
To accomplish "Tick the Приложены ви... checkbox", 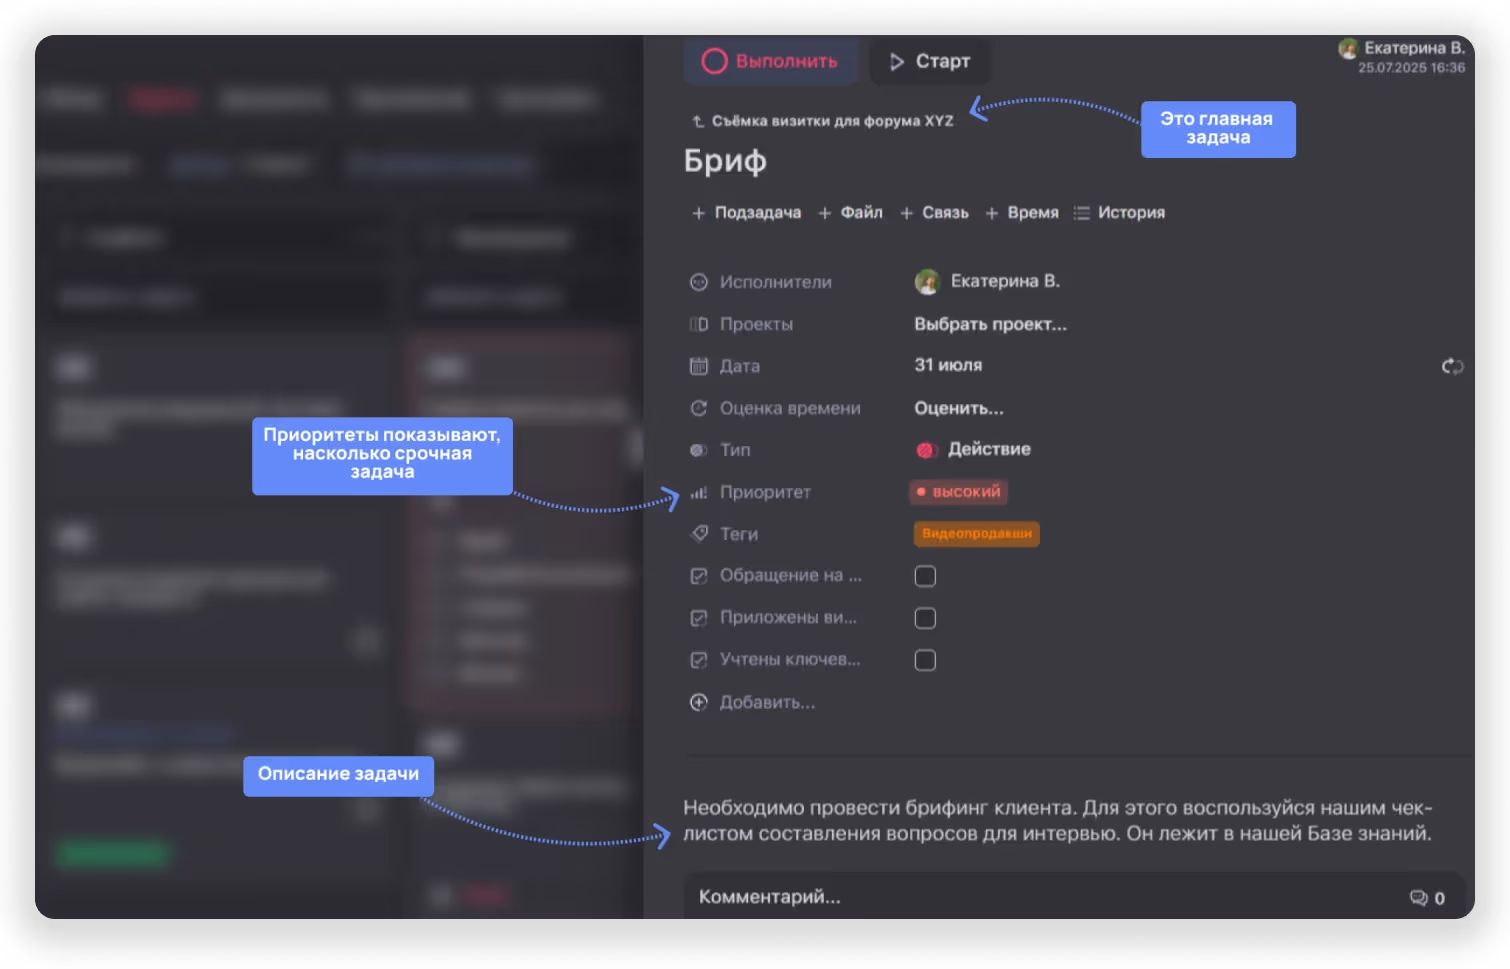I will [x=925, y=618].
